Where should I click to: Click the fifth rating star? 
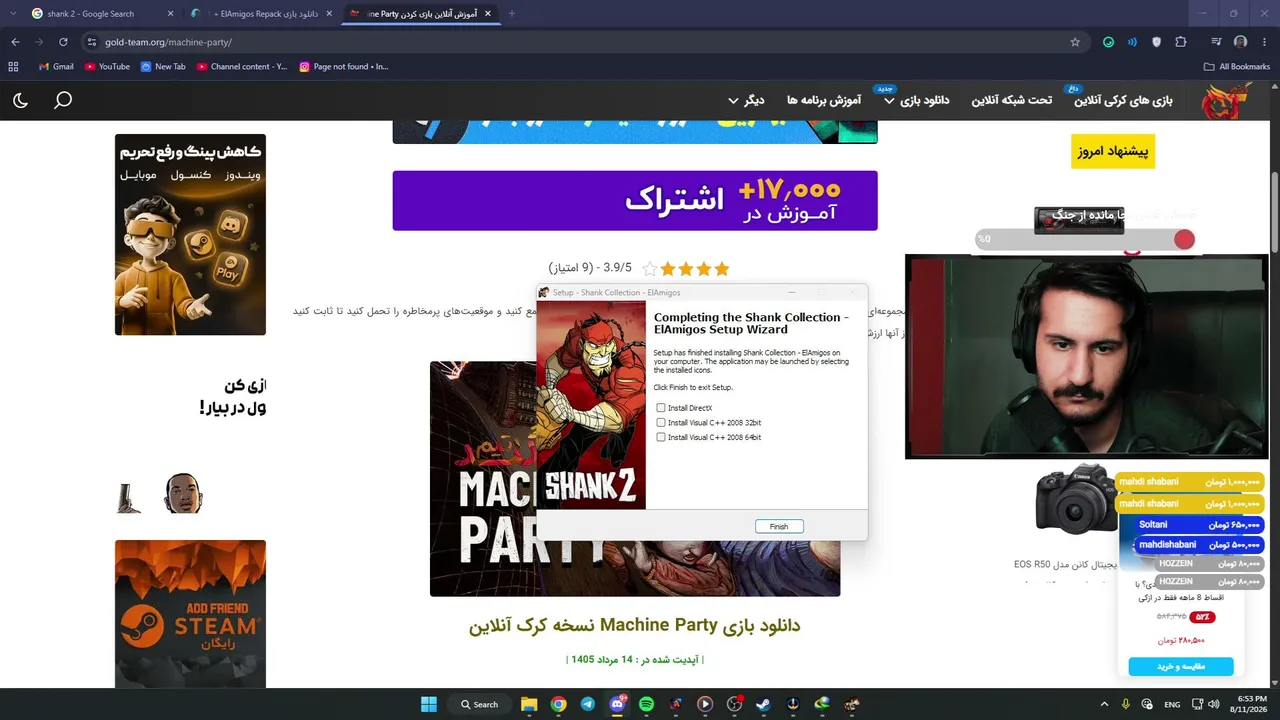coord(650,269)
